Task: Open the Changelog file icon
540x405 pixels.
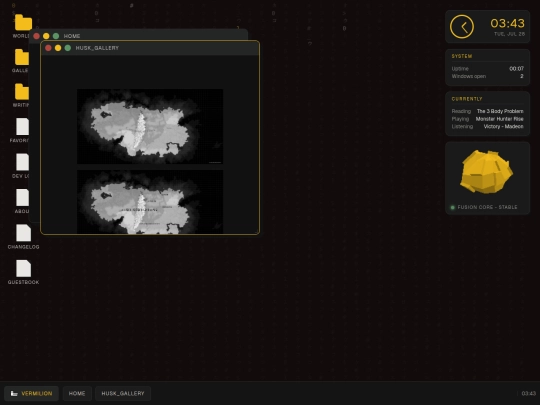Action: [x=23, y=233]
